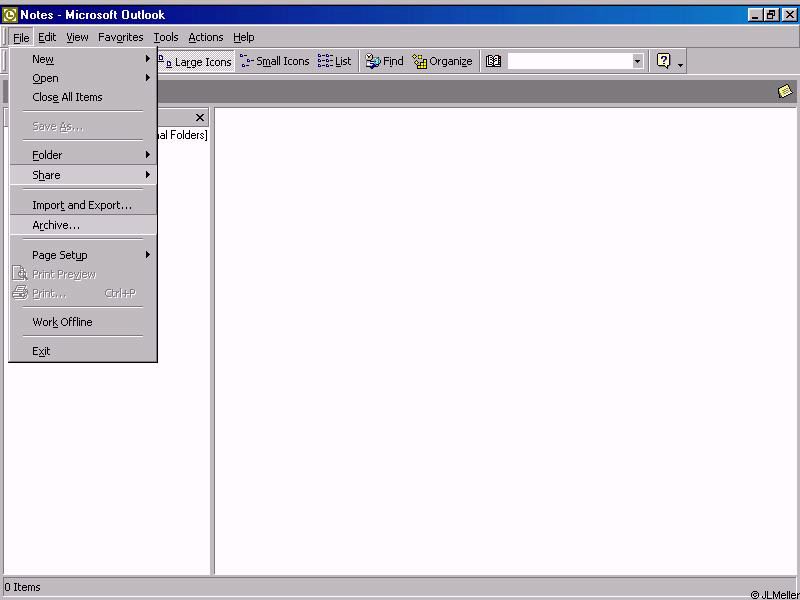
Task: Open the Address Book icon
Action: coord(493,61)
